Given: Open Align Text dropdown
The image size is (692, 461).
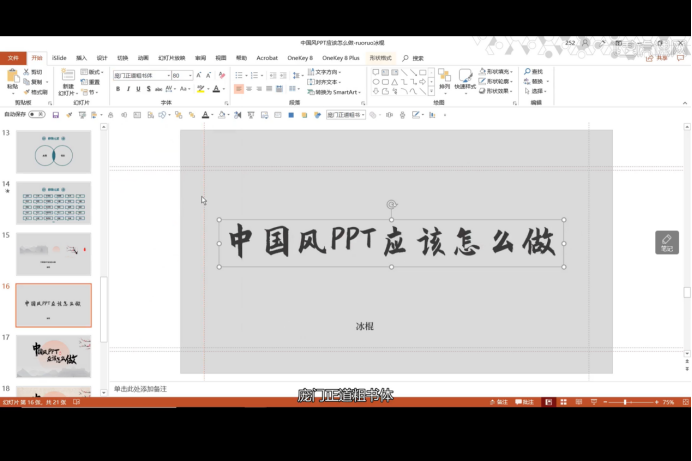Looking at the screenshot, I should [x=324, y=82].
